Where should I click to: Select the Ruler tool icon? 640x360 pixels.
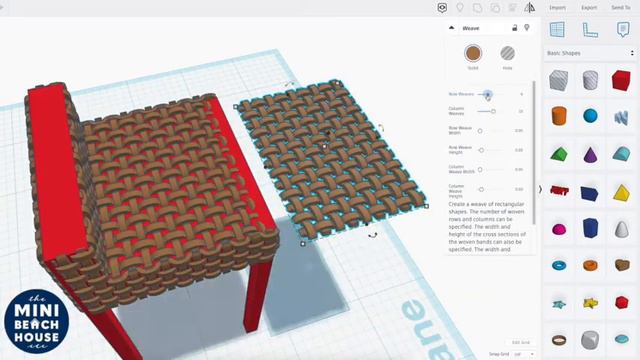tap(590, 30)
